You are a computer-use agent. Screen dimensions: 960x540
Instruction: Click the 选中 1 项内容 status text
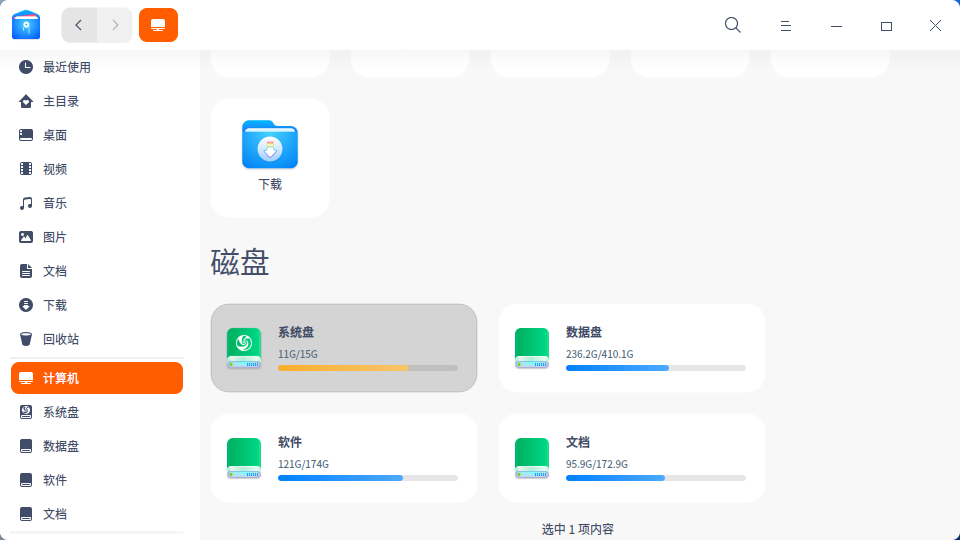(x=577, y=529)
